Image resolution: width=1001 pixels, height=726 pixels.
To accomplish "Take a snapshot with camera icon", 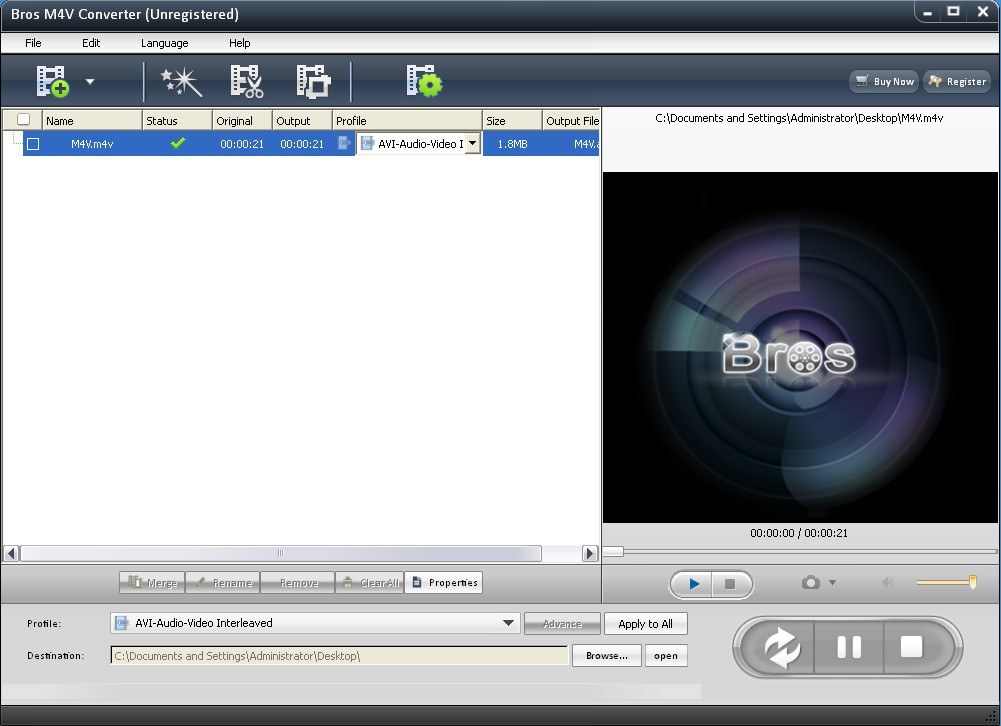I will click(x=811, y=582).
